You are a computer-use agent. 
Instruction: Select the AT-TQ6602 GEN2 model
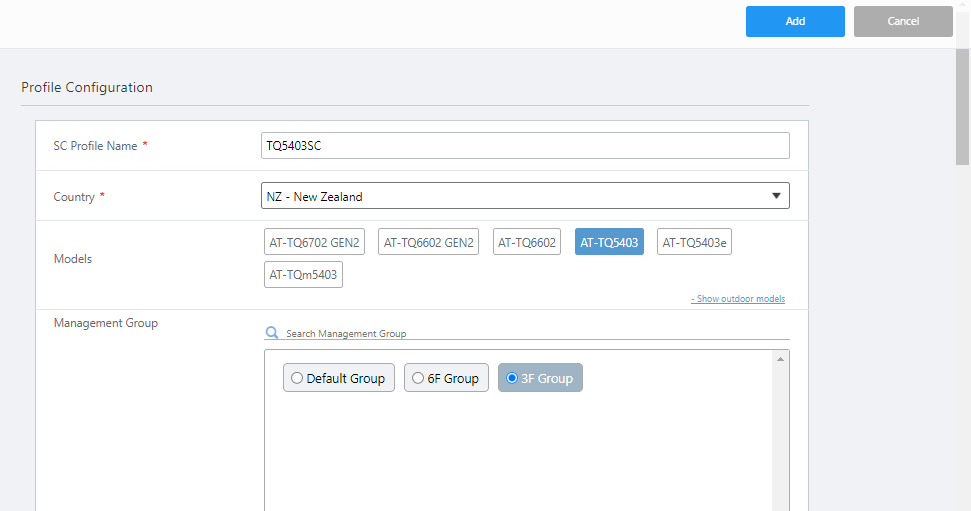429,242
